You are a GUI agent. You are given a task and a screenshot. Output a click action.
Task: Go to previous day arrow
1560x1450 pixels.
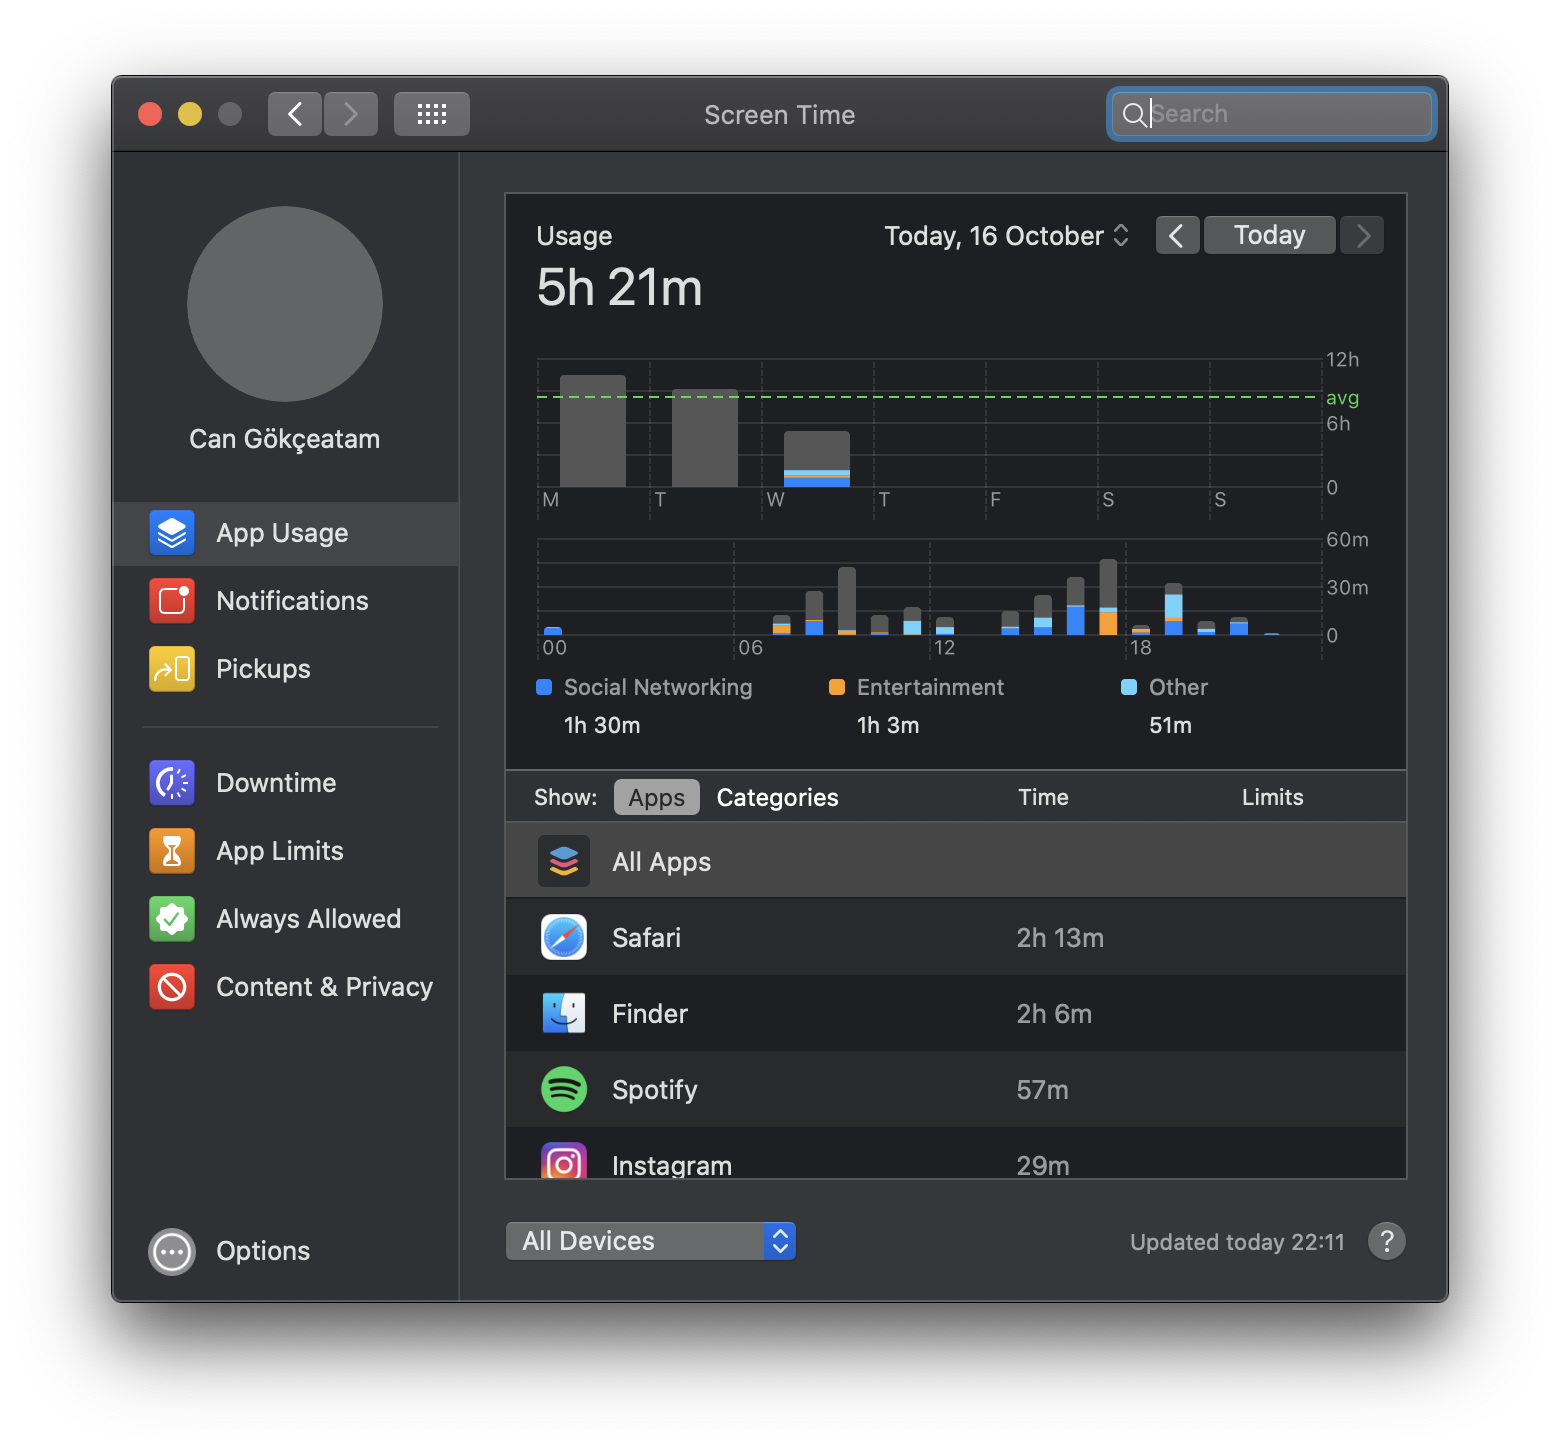[1178, 235]
